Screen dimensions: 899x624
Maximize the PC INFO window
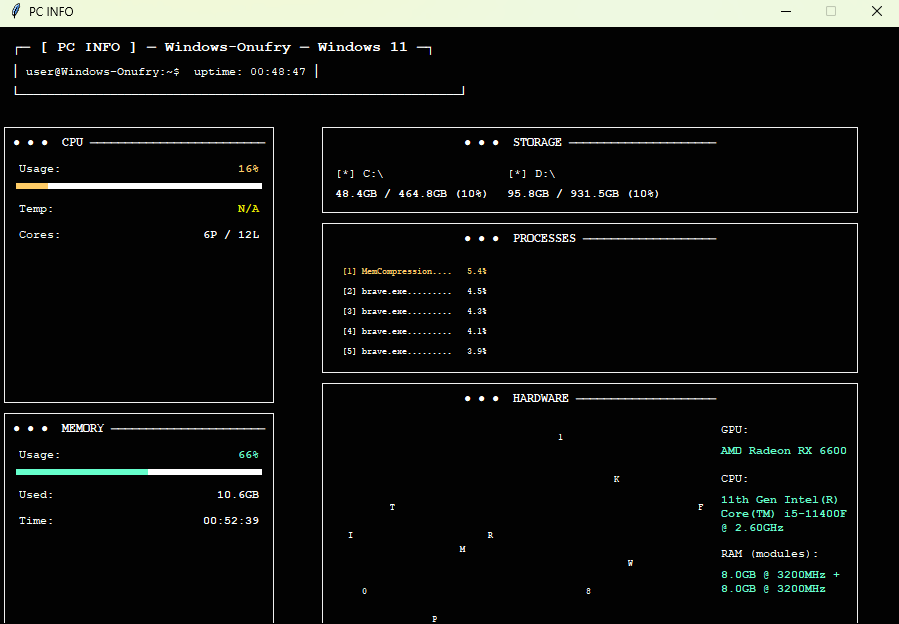click(x=831, y=11)
